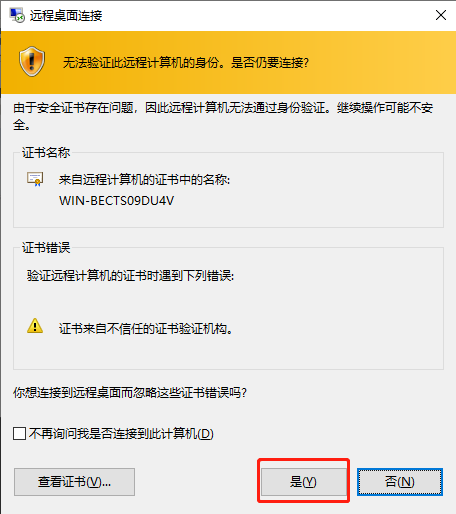Click the 不再询问我是否连接到此计算机(D) checkbox label
The image size is (456, 514).
(121, 434)
